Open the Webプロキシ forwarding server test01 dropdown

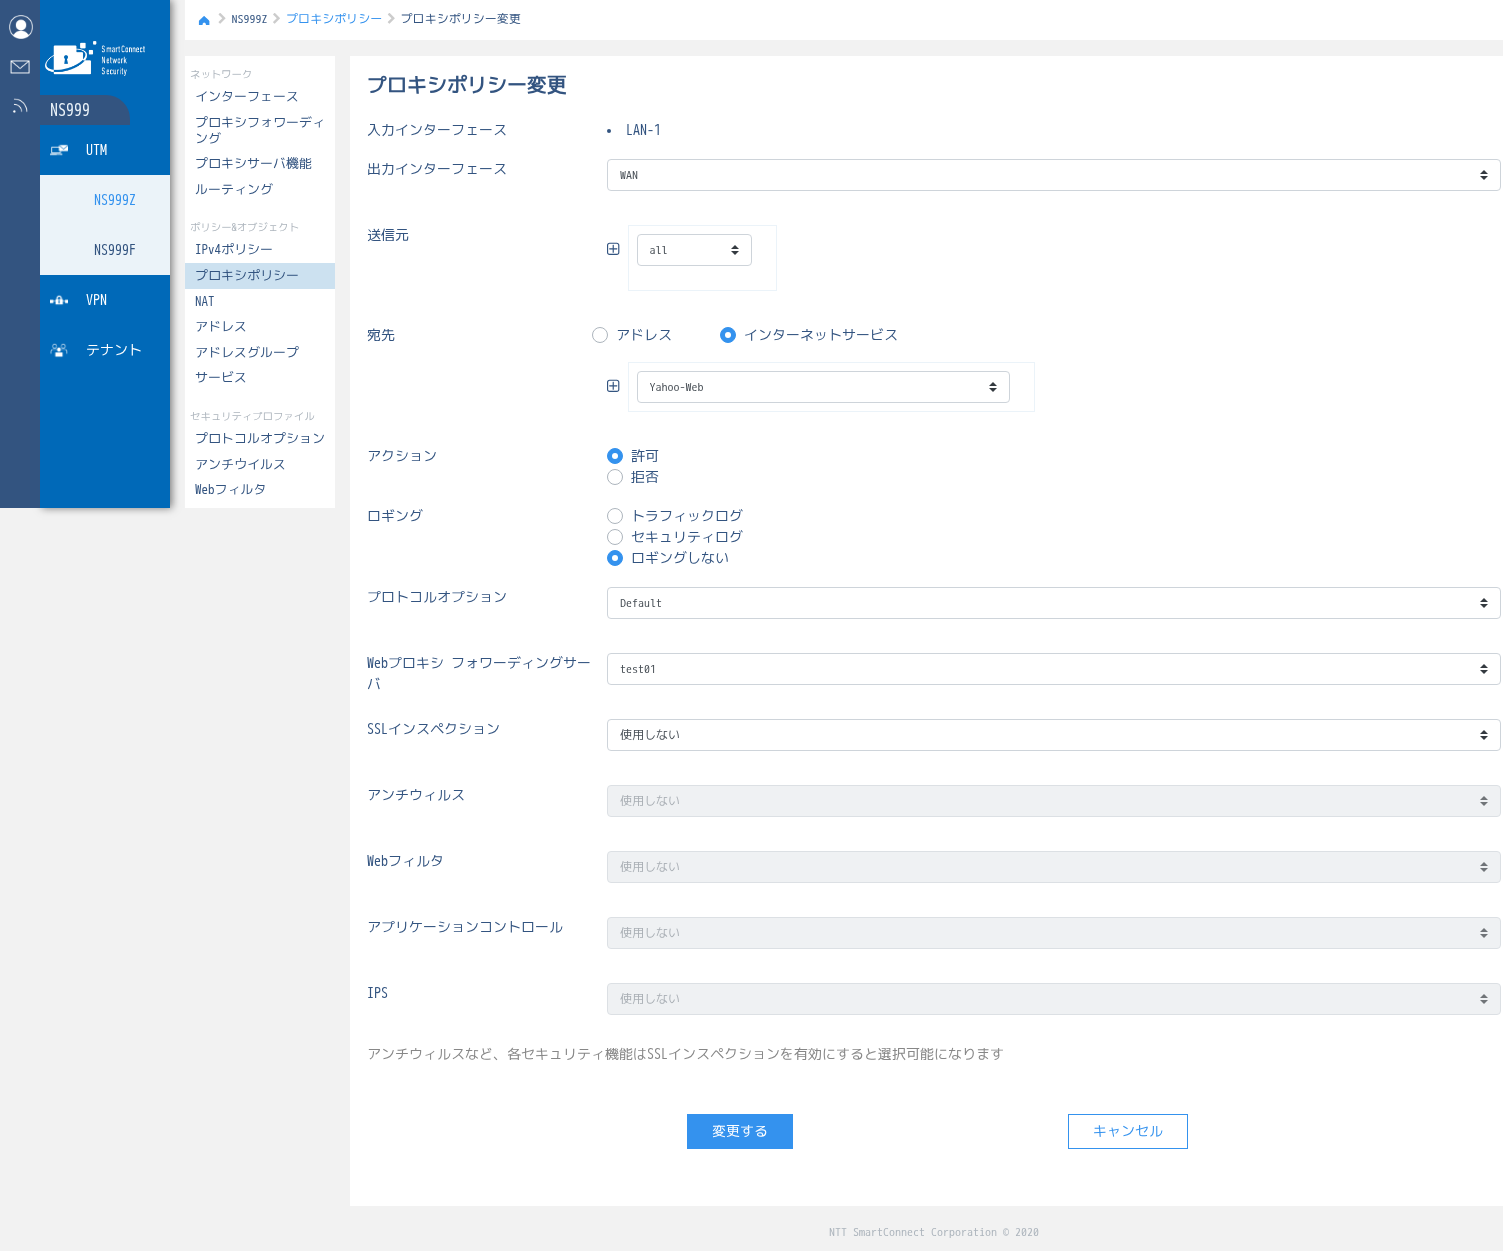tap(1054, 669)
